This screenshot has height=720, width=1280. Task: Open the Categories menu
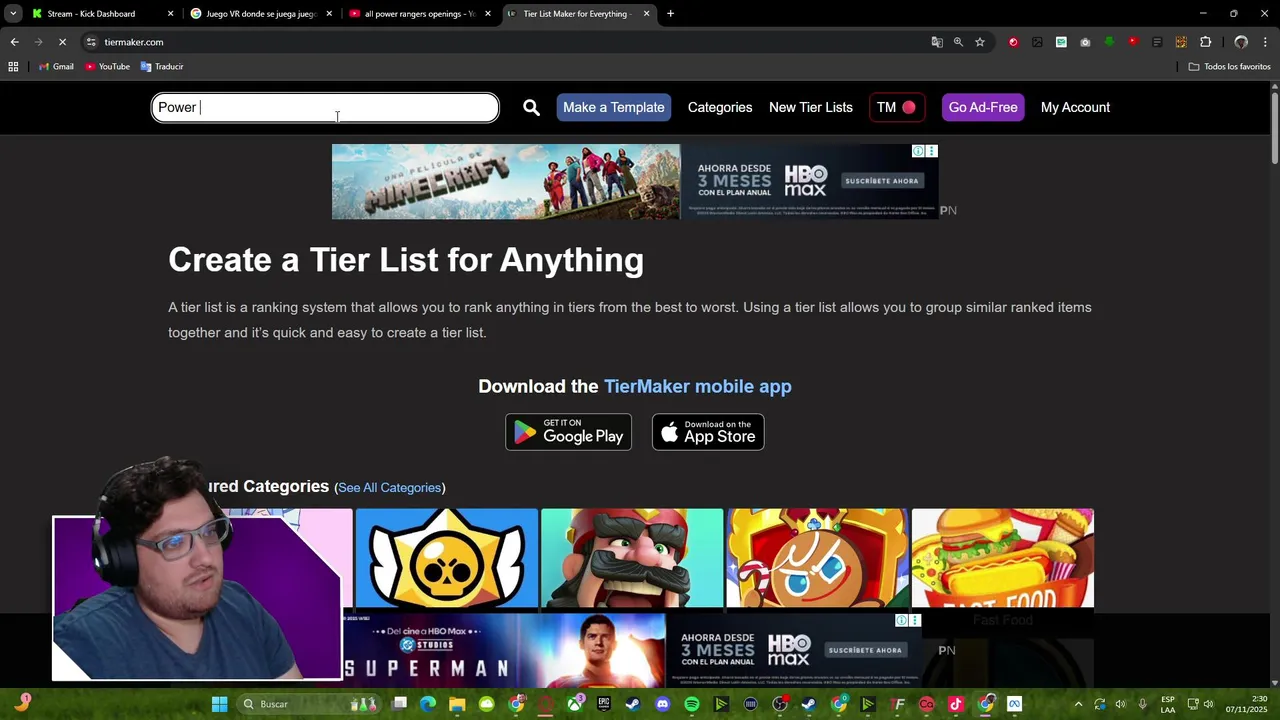coord(720,107)
